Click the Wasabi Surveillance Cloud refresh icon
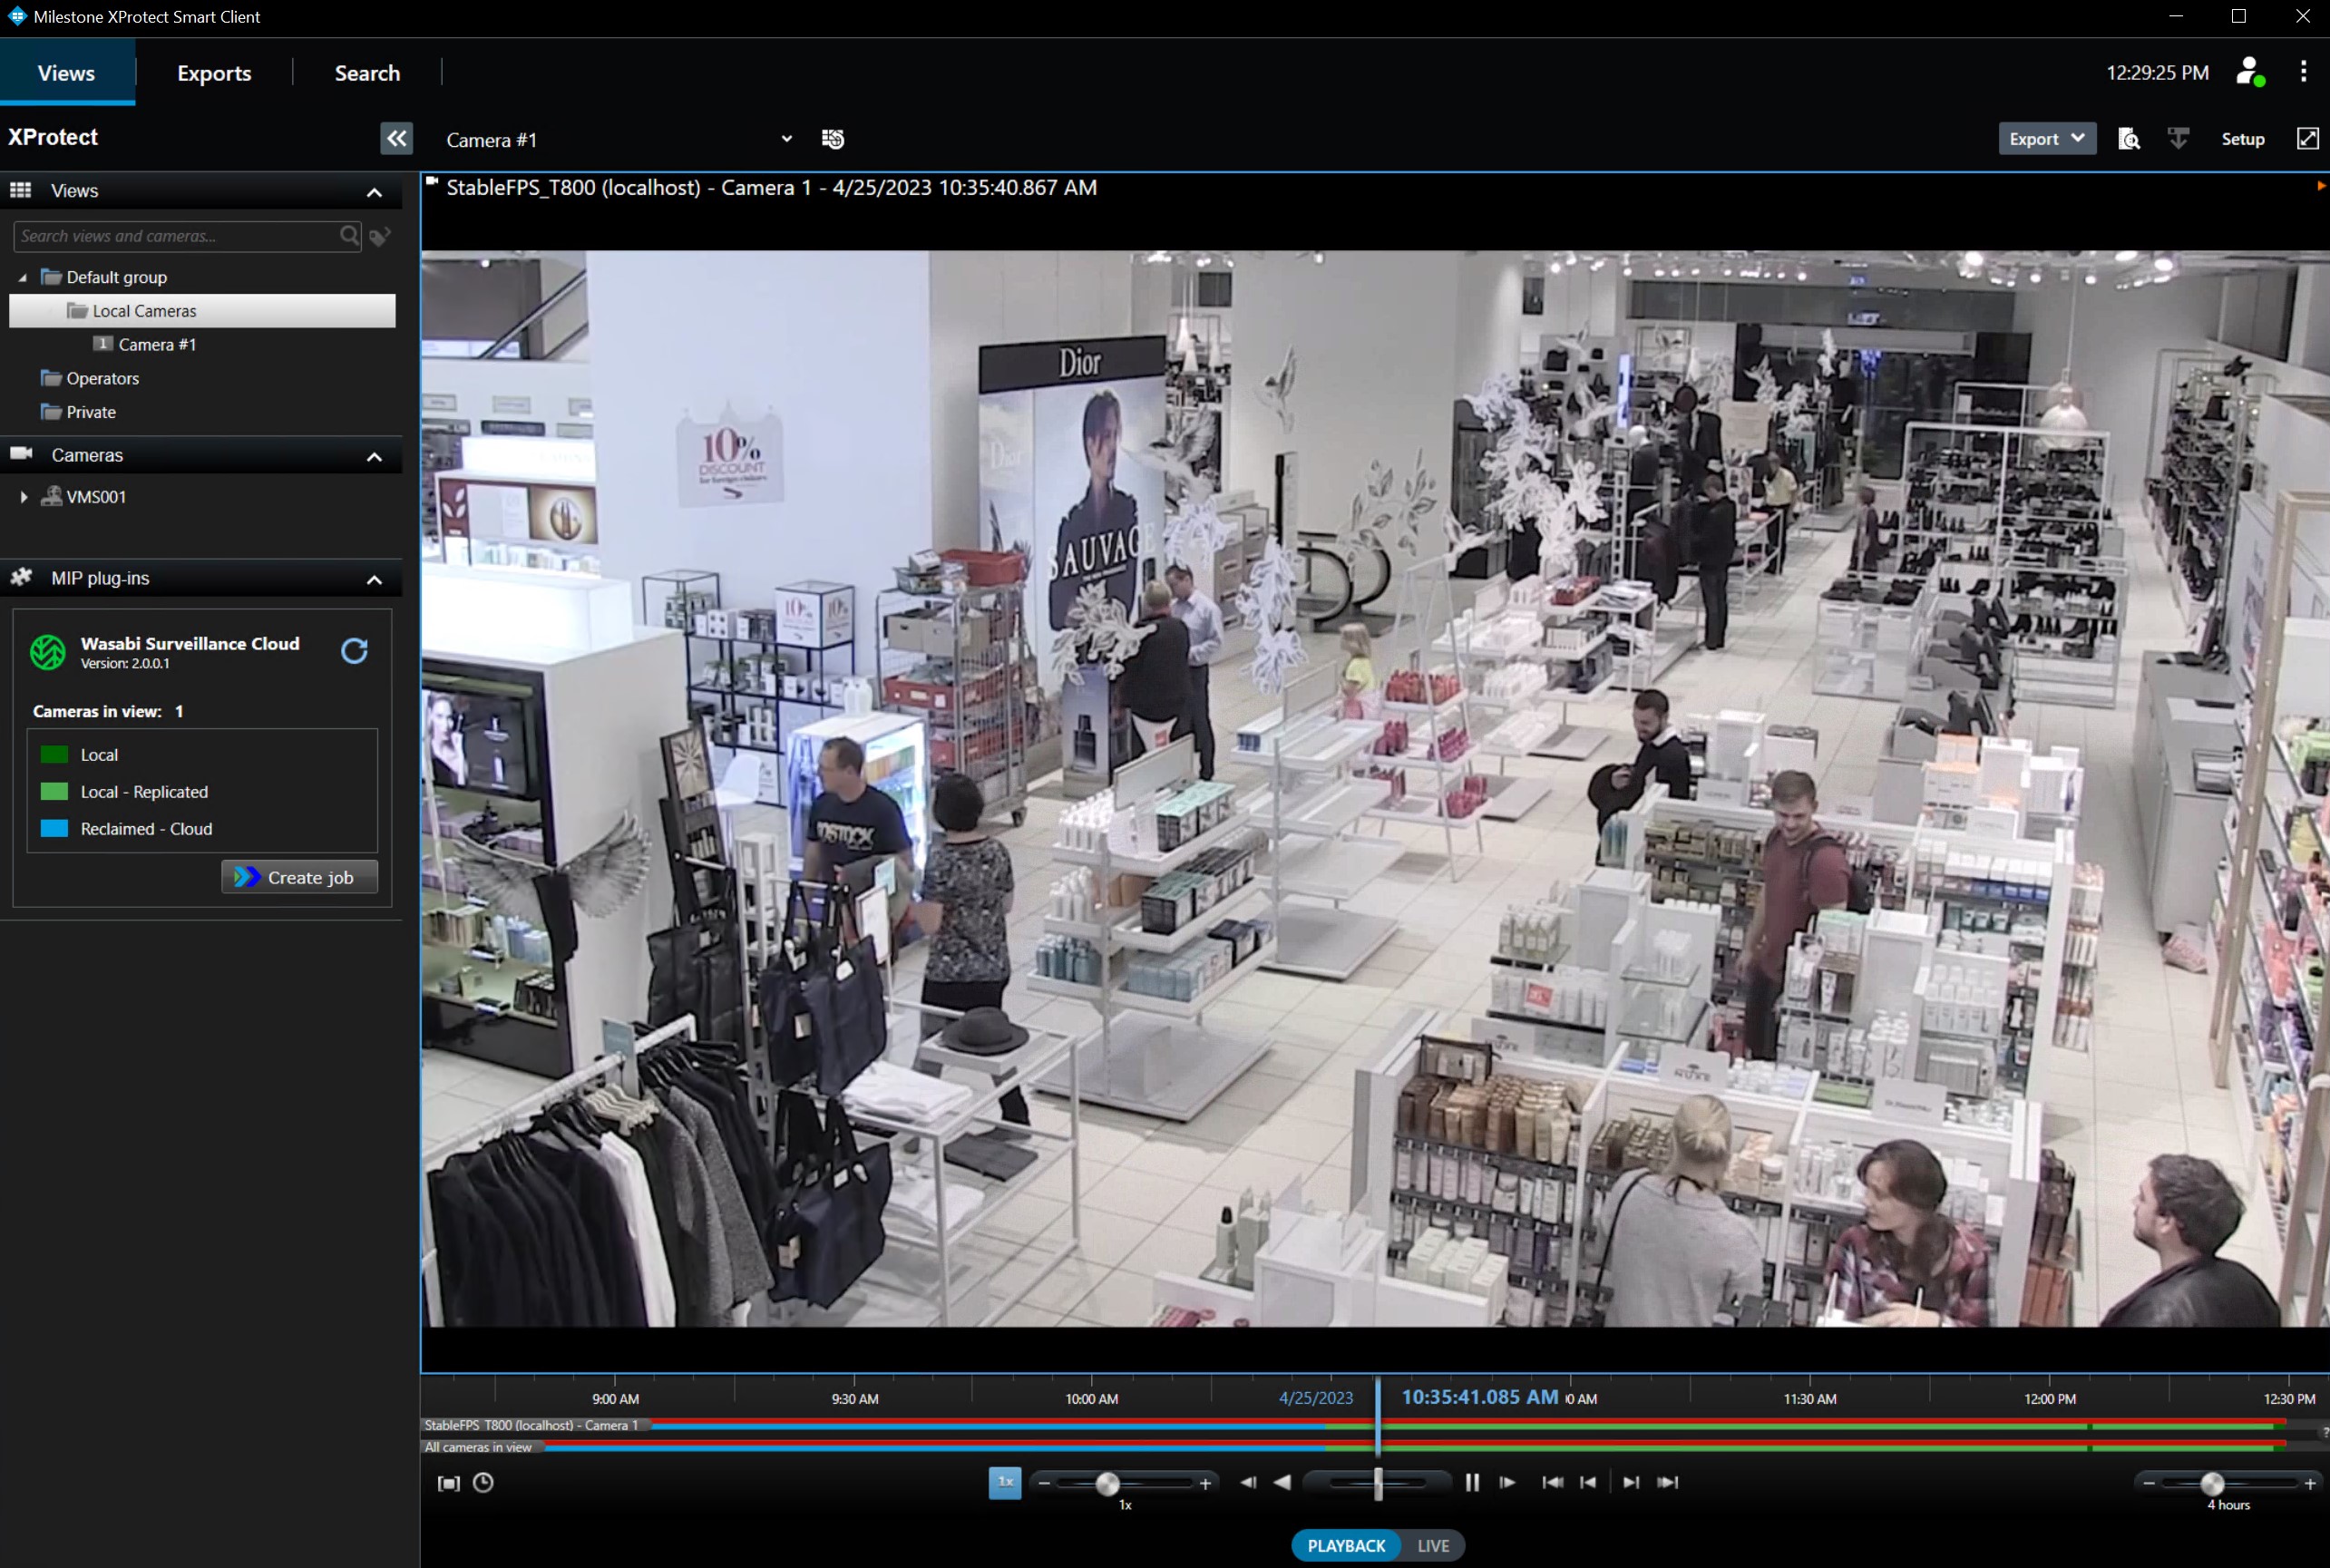The height and width of the screenshot is (1568, 2330). (x=356, y=649)
